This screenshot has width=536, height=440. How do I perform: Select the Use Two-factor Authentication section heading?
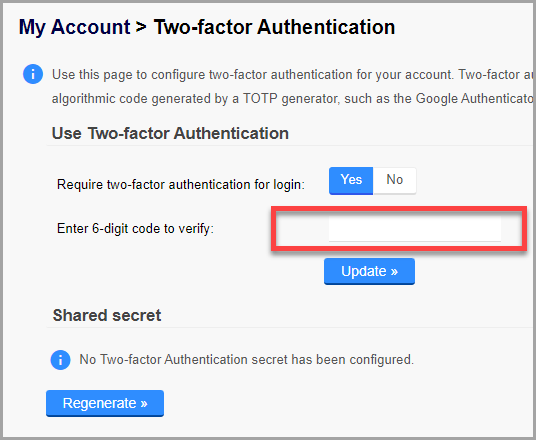tap(170, 133)
